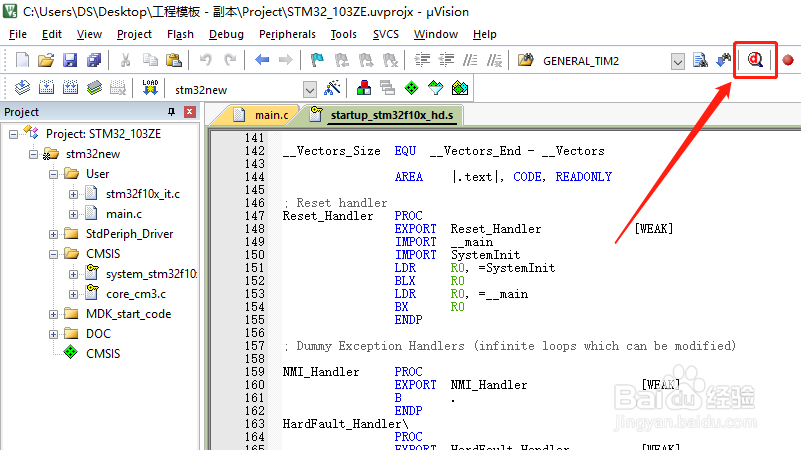Open stm32new target dropdown
Viewport: 801px width, 450px height.
pos(310,90)
